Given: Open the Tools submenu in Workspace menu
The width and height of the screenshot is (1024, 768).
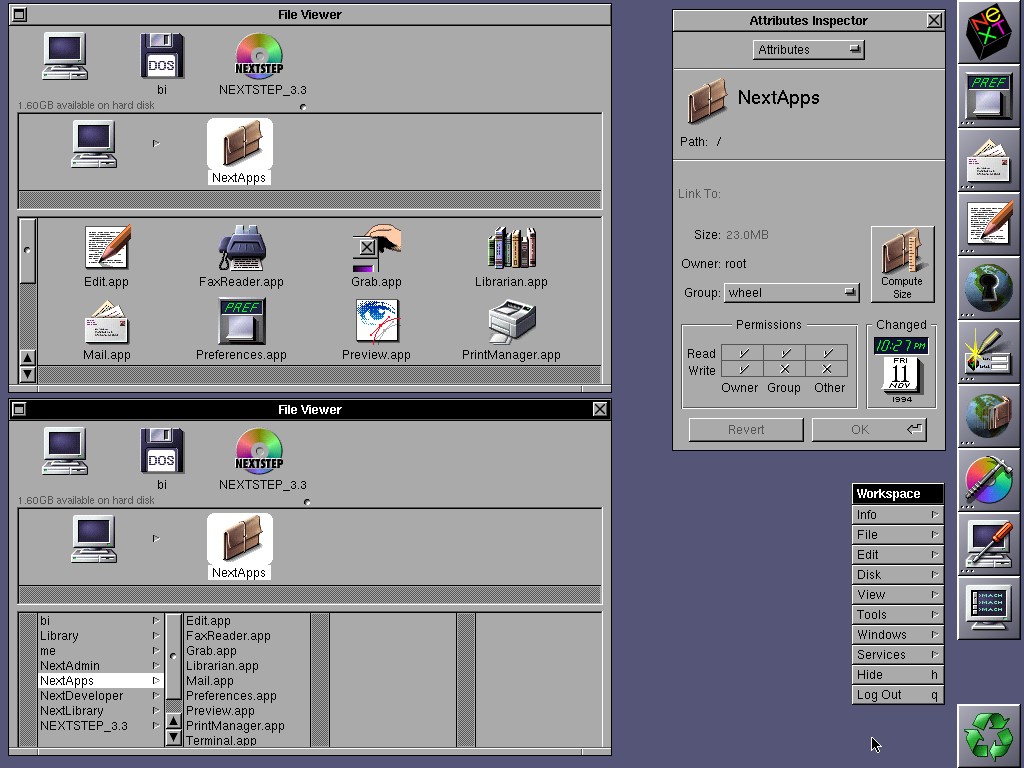Looking at the screenshot, I should 897,615.
